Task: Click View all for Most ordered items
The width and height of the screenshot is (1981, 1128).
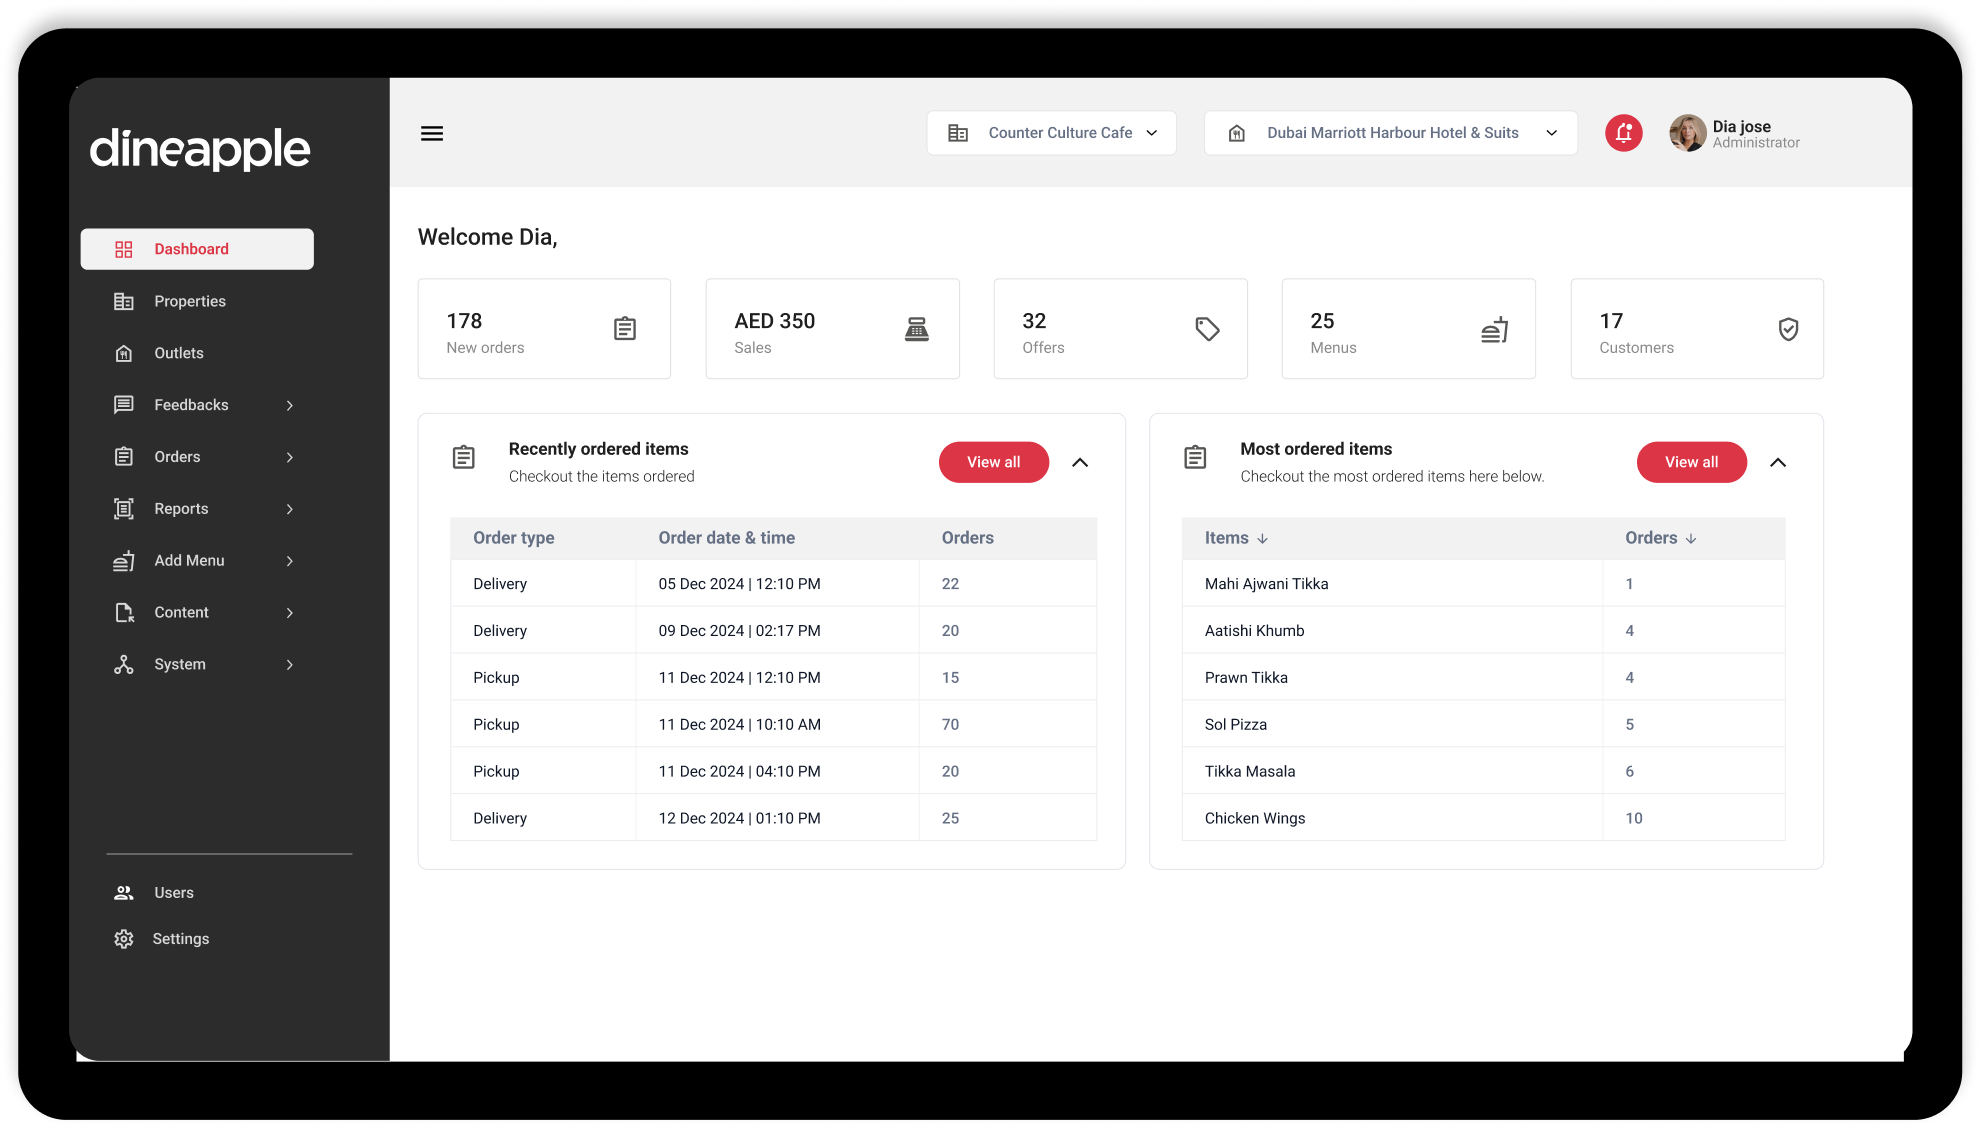Action: (1691, 462)
